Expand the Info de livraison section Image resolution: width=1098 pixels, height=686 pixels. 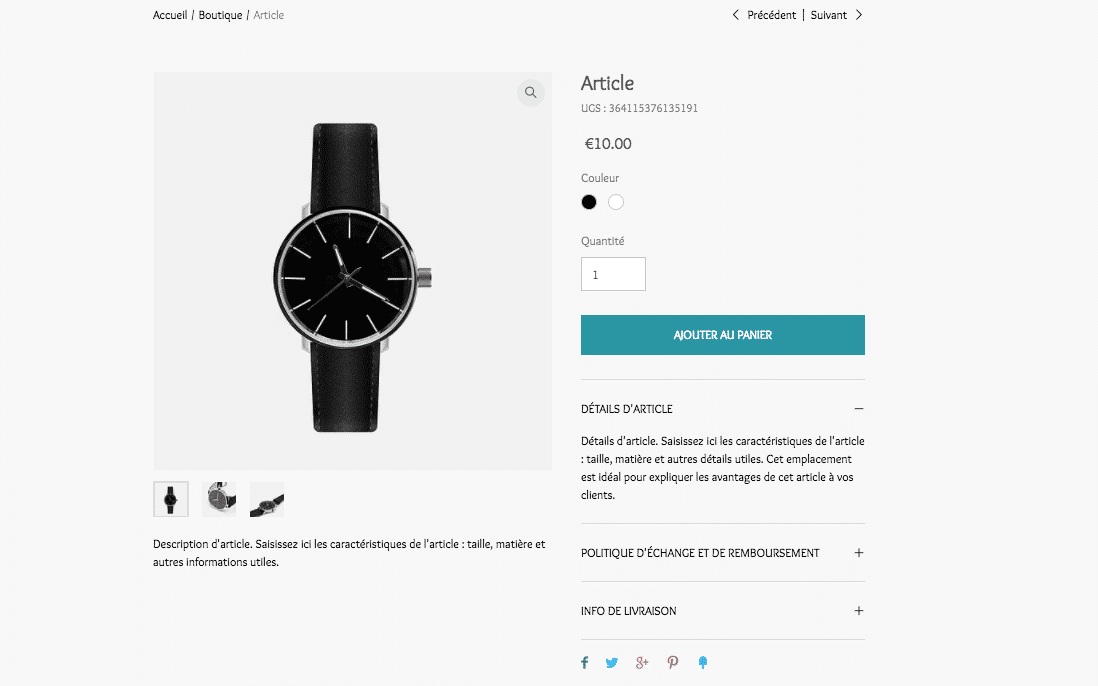[x=859, y=611]
